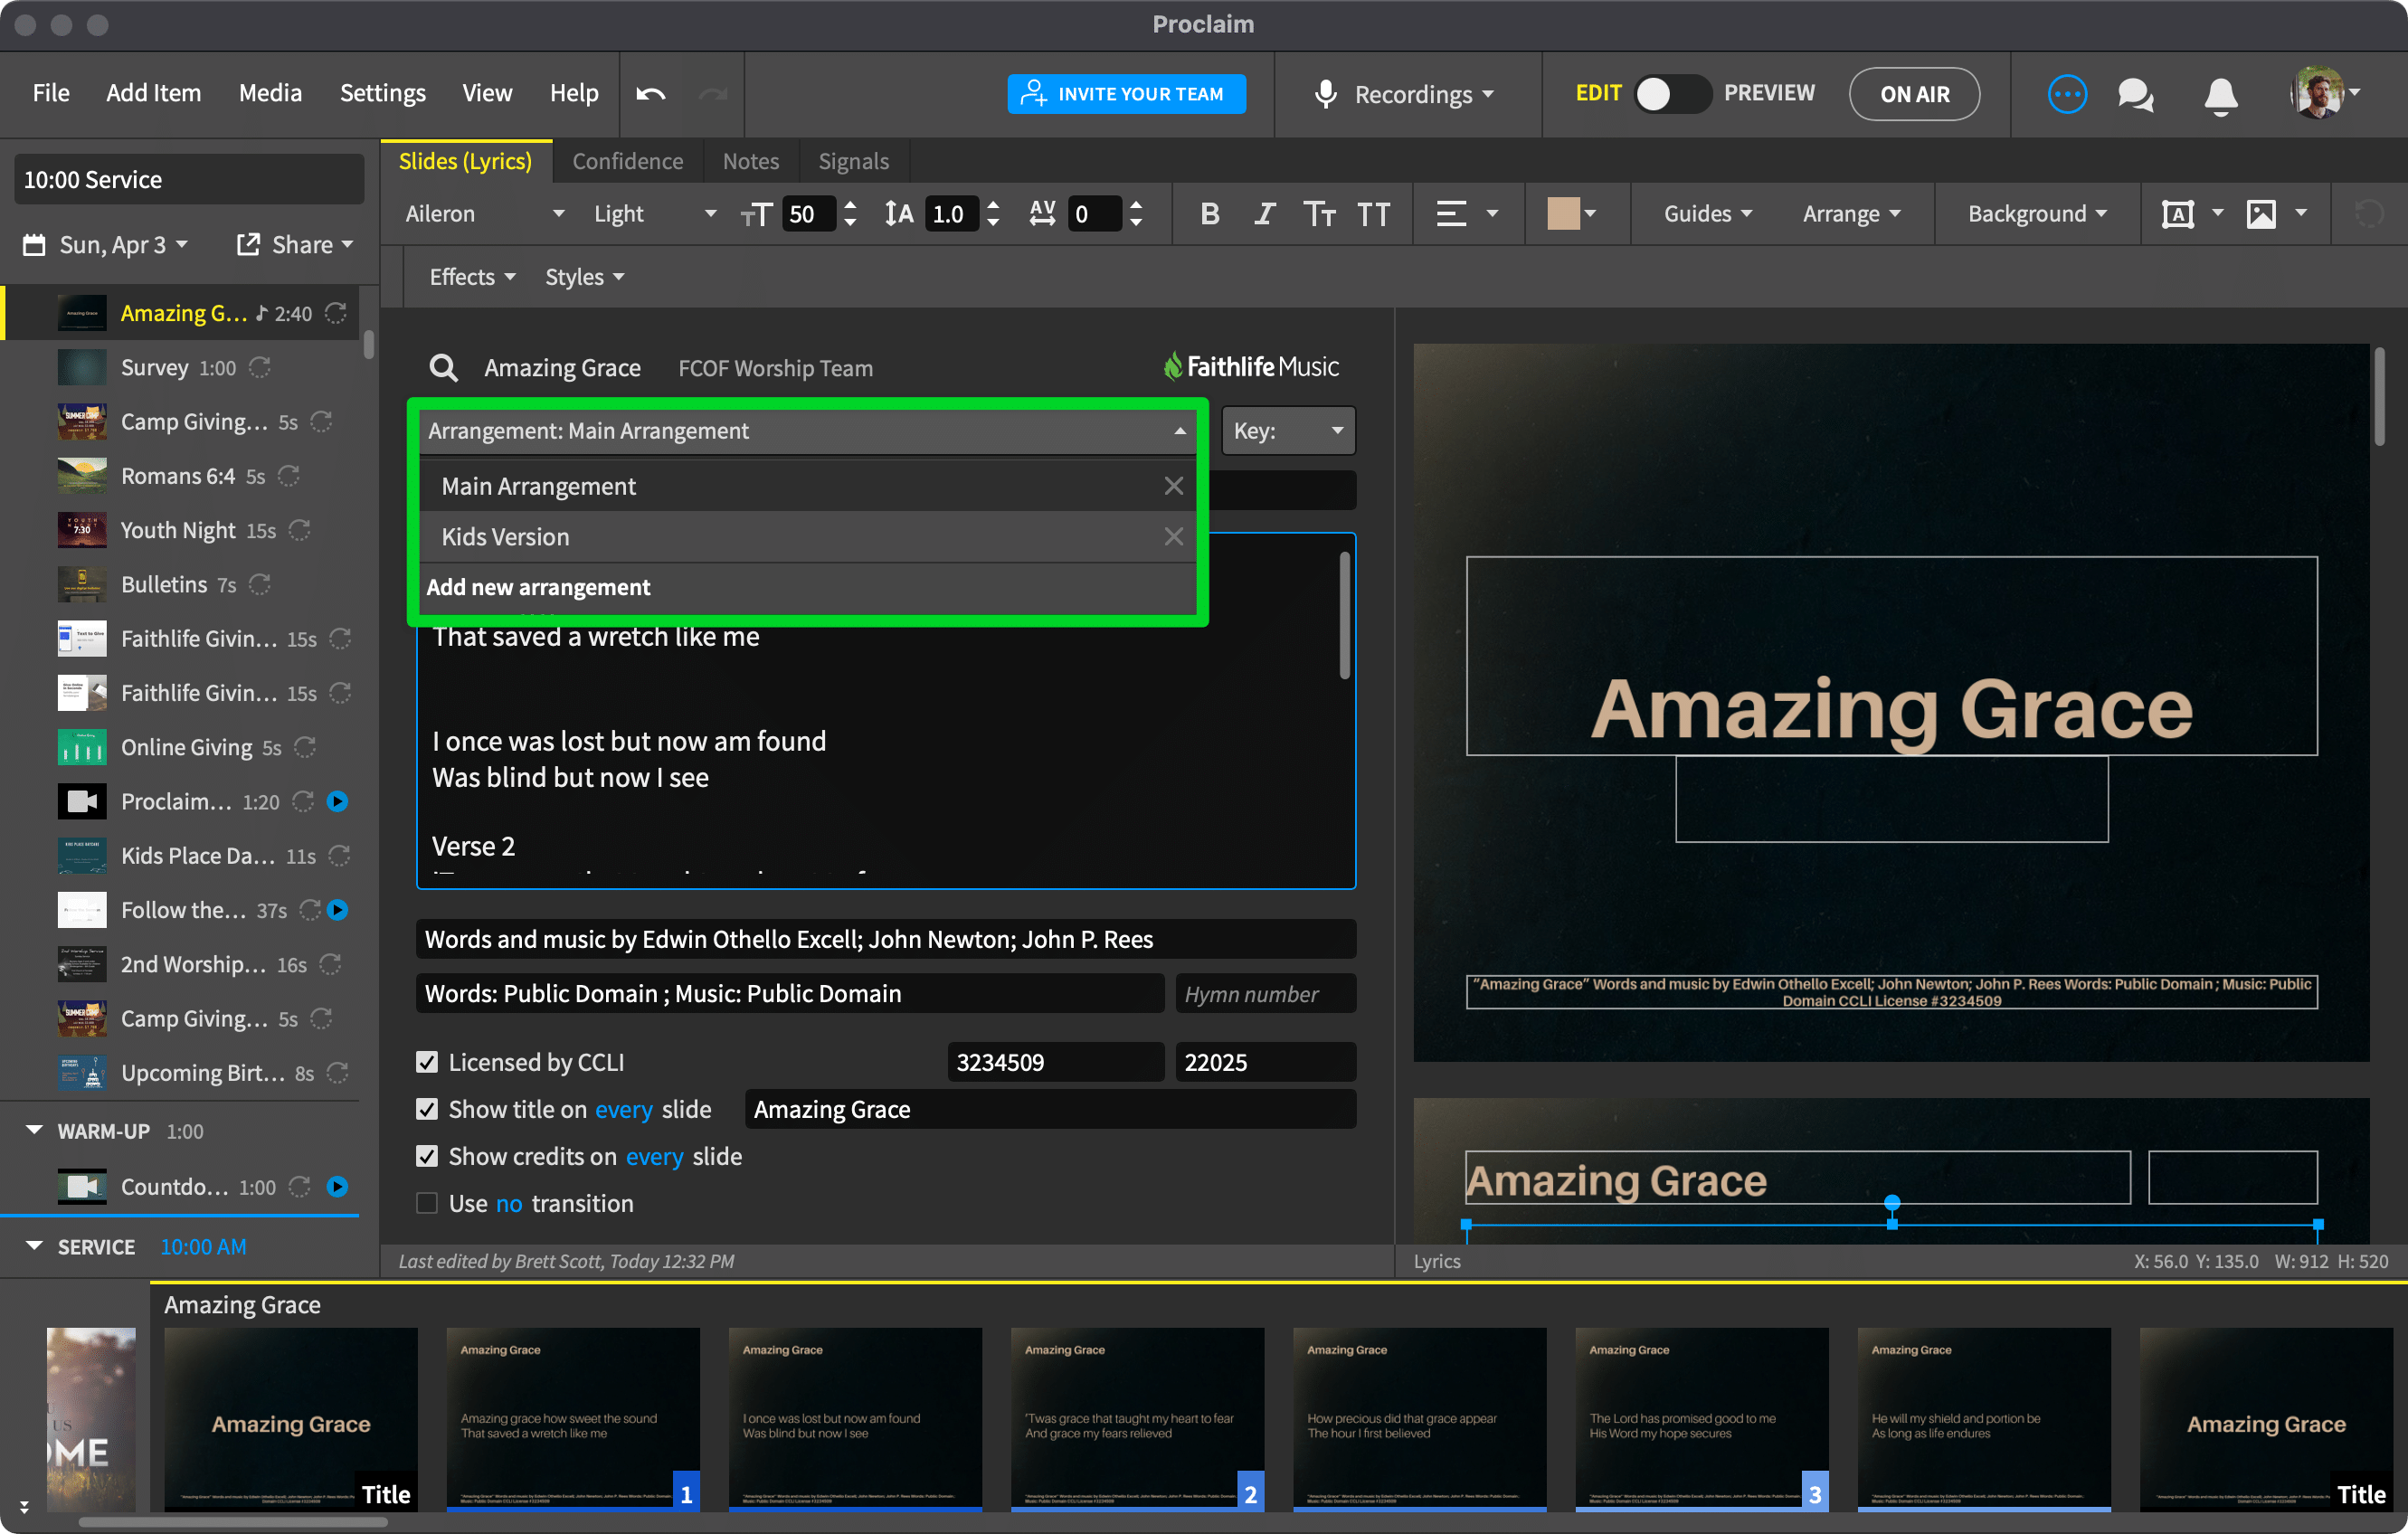The image size is (2408, 1534).
Task: Open the Effects dropdown
Action: pyautogui.click(x=472, y=277)
